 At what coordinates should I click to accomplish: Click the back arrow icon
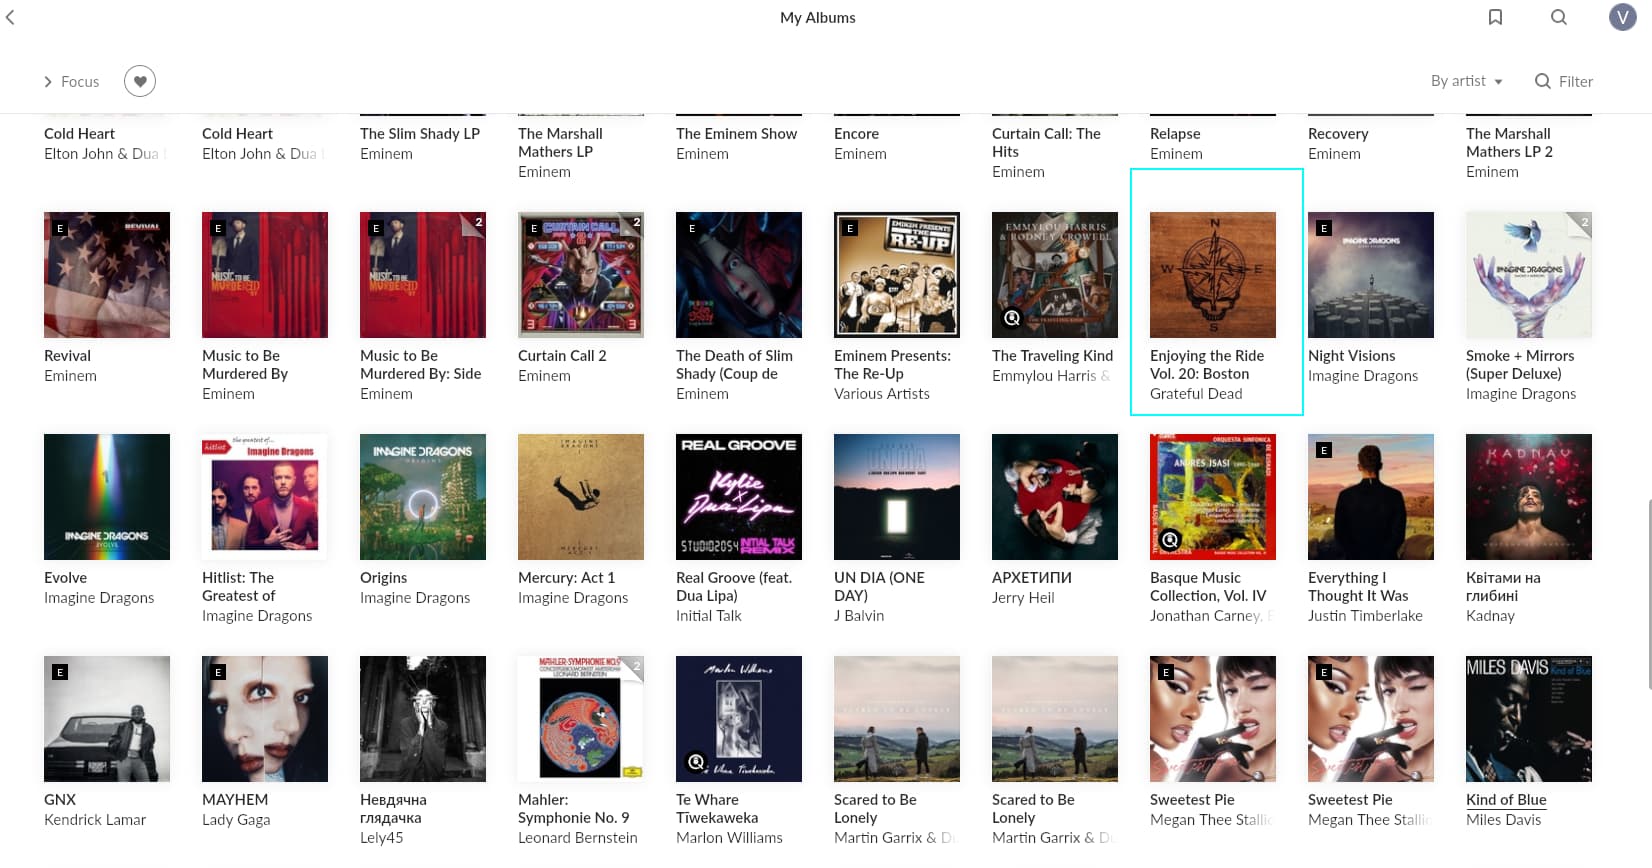coord(10,17)
